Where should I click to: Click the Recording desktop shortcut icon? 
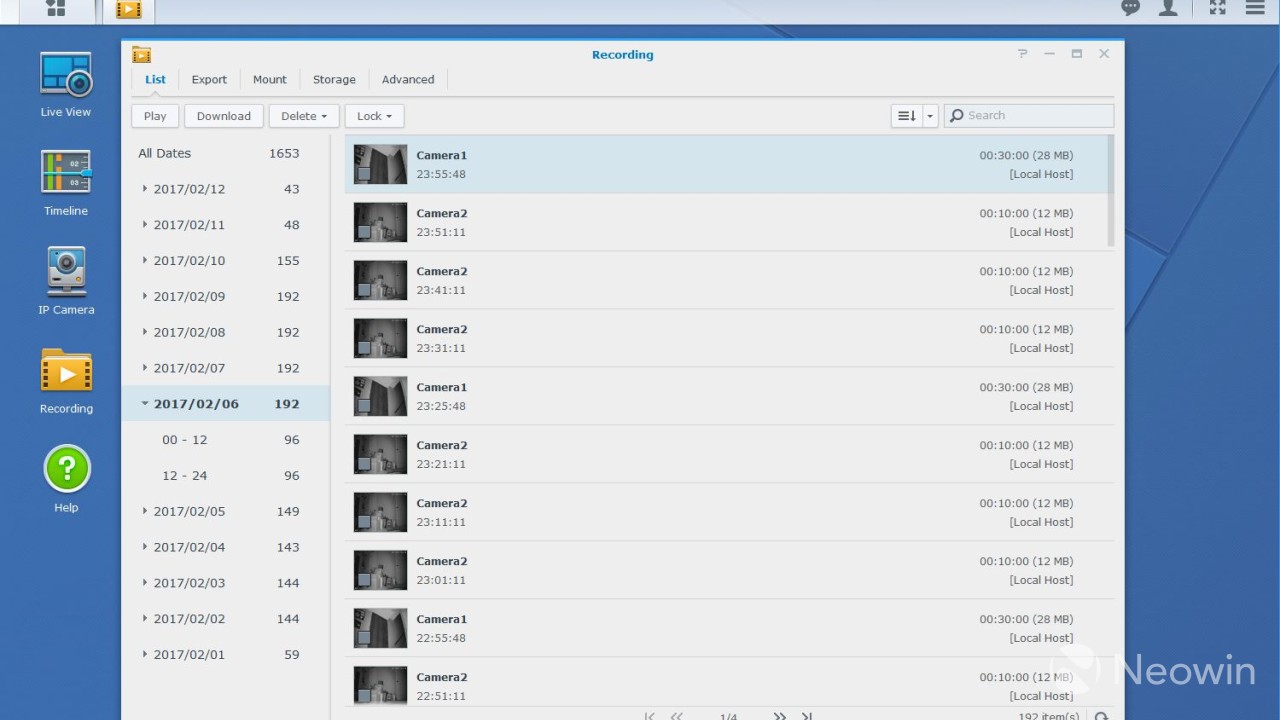click(66, 371)
